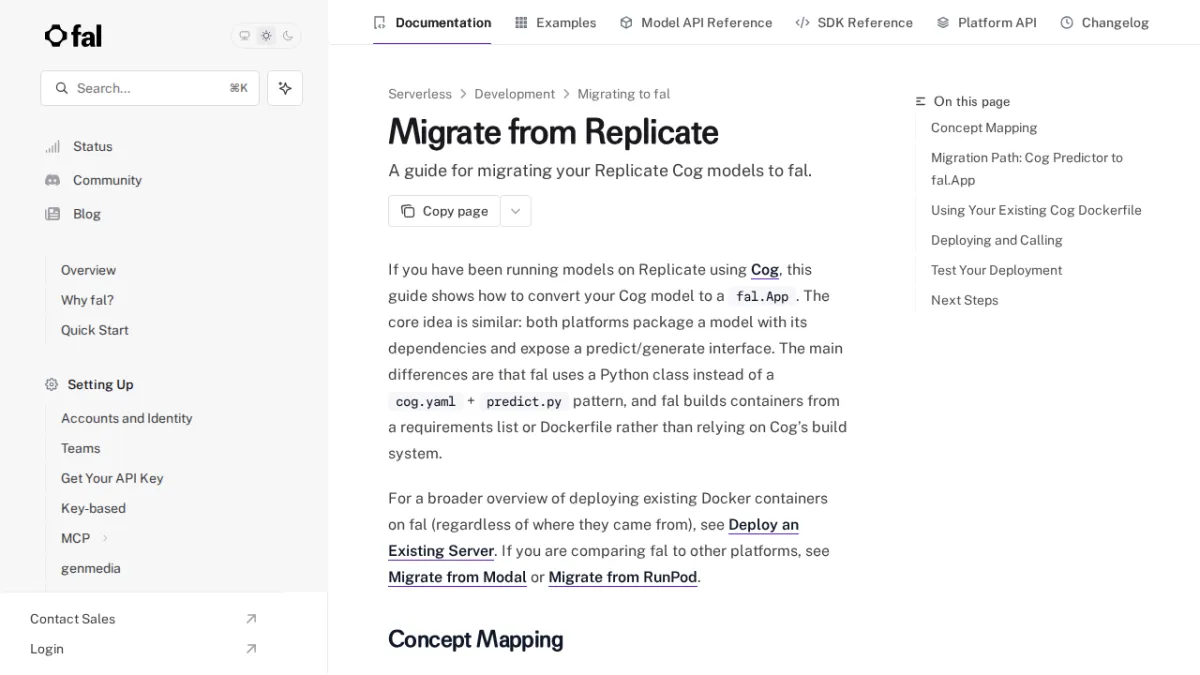Open the Blog link
Screen dimensions: 1200x675
tap(87, 214)
